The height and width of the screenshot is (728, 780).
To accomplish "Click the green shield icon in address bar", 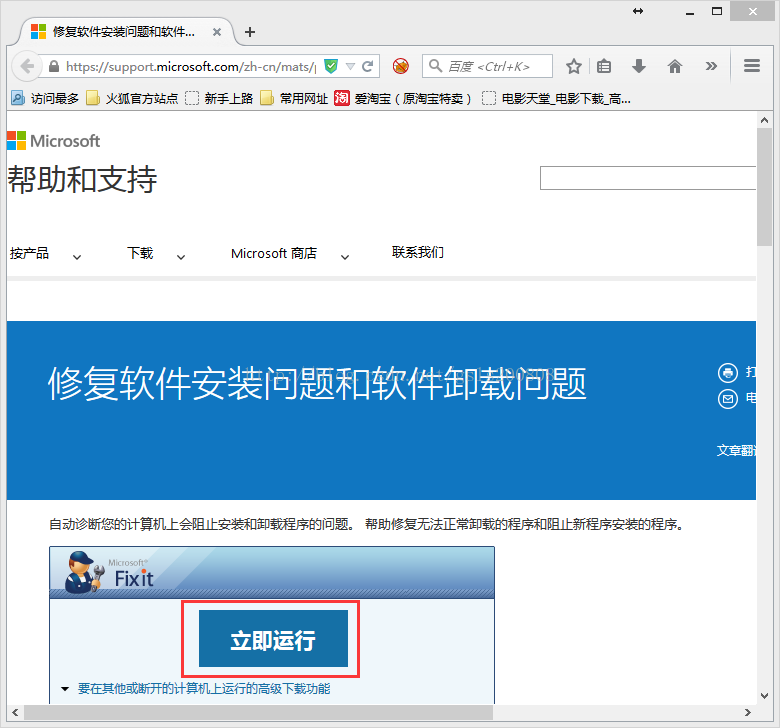I will pyautogui.click(x=331, y=66).
